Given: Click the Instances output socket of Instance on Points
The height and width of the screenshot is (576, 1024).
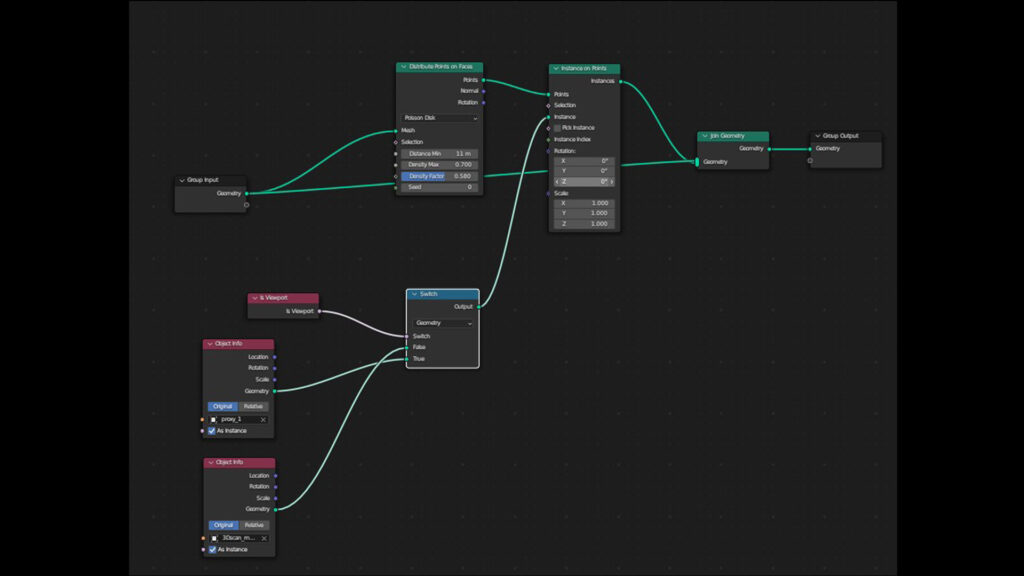Looking at the screenshot, I should click(x=622, y=80).
